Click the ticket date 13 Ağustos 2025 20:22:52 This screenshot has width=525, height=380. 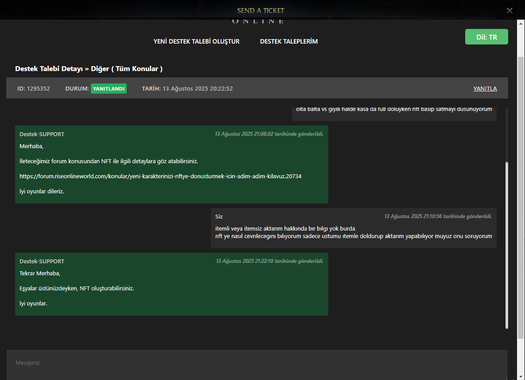(198, 89)
